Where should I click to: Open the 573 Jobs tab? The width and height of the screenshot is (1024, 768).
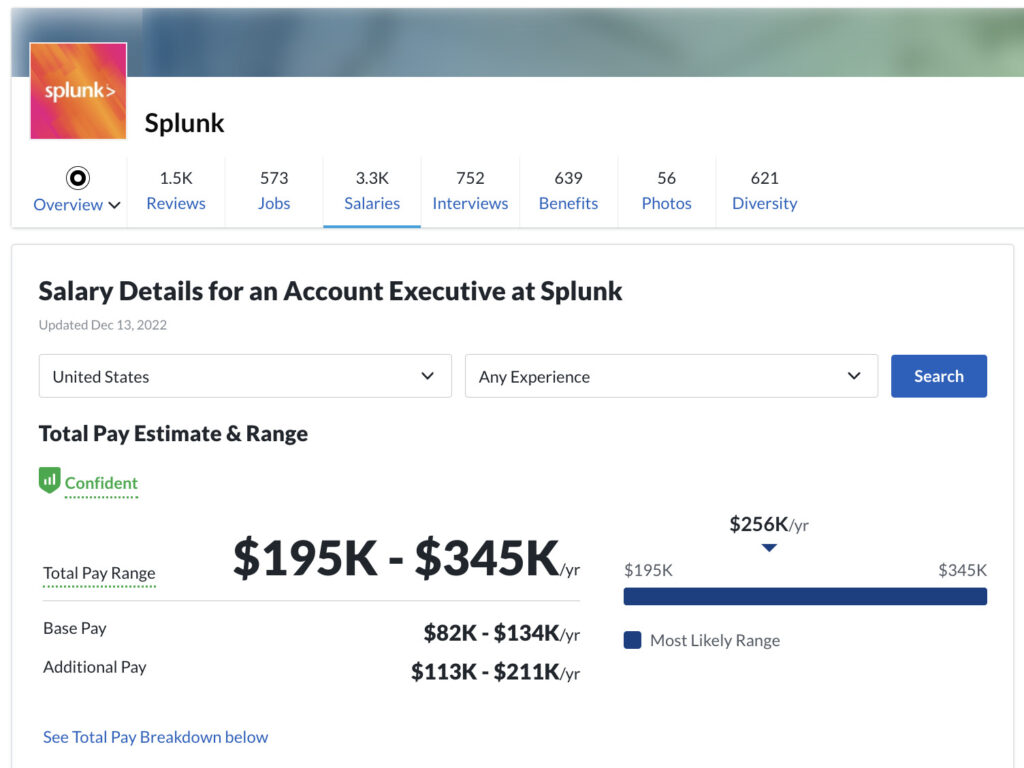pos(274,191)
